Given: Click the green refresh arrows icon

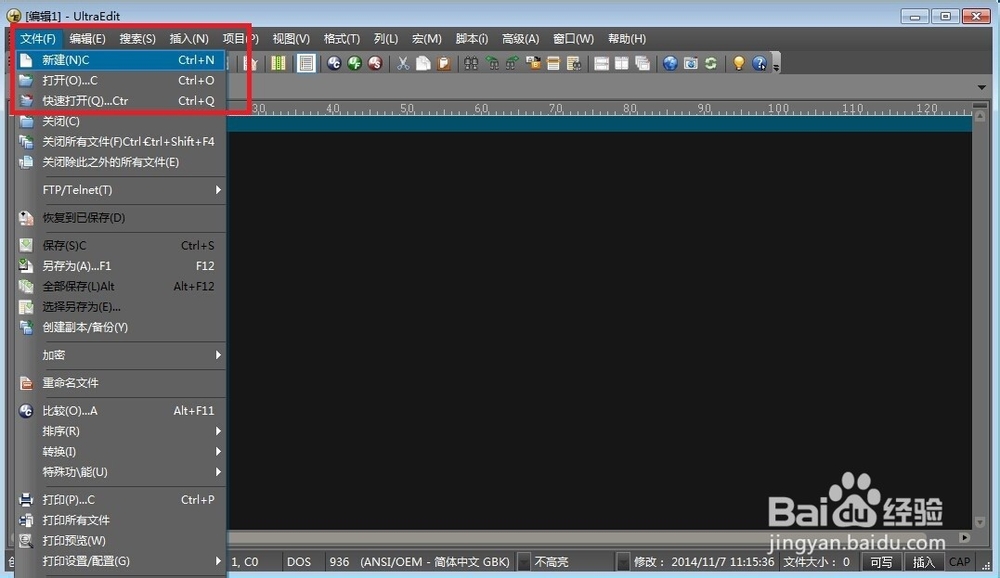Looking at the screenshot, I should 711,63.
